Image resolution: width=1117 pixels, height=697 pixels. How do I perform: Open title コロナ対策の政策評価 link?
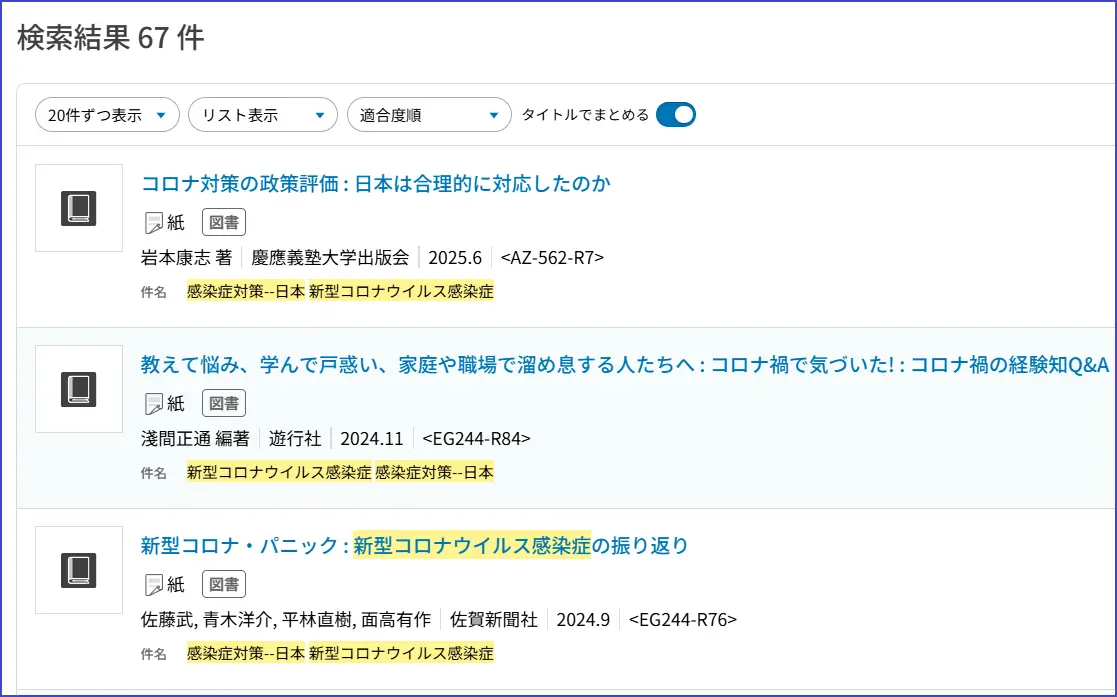coord(375,184)
